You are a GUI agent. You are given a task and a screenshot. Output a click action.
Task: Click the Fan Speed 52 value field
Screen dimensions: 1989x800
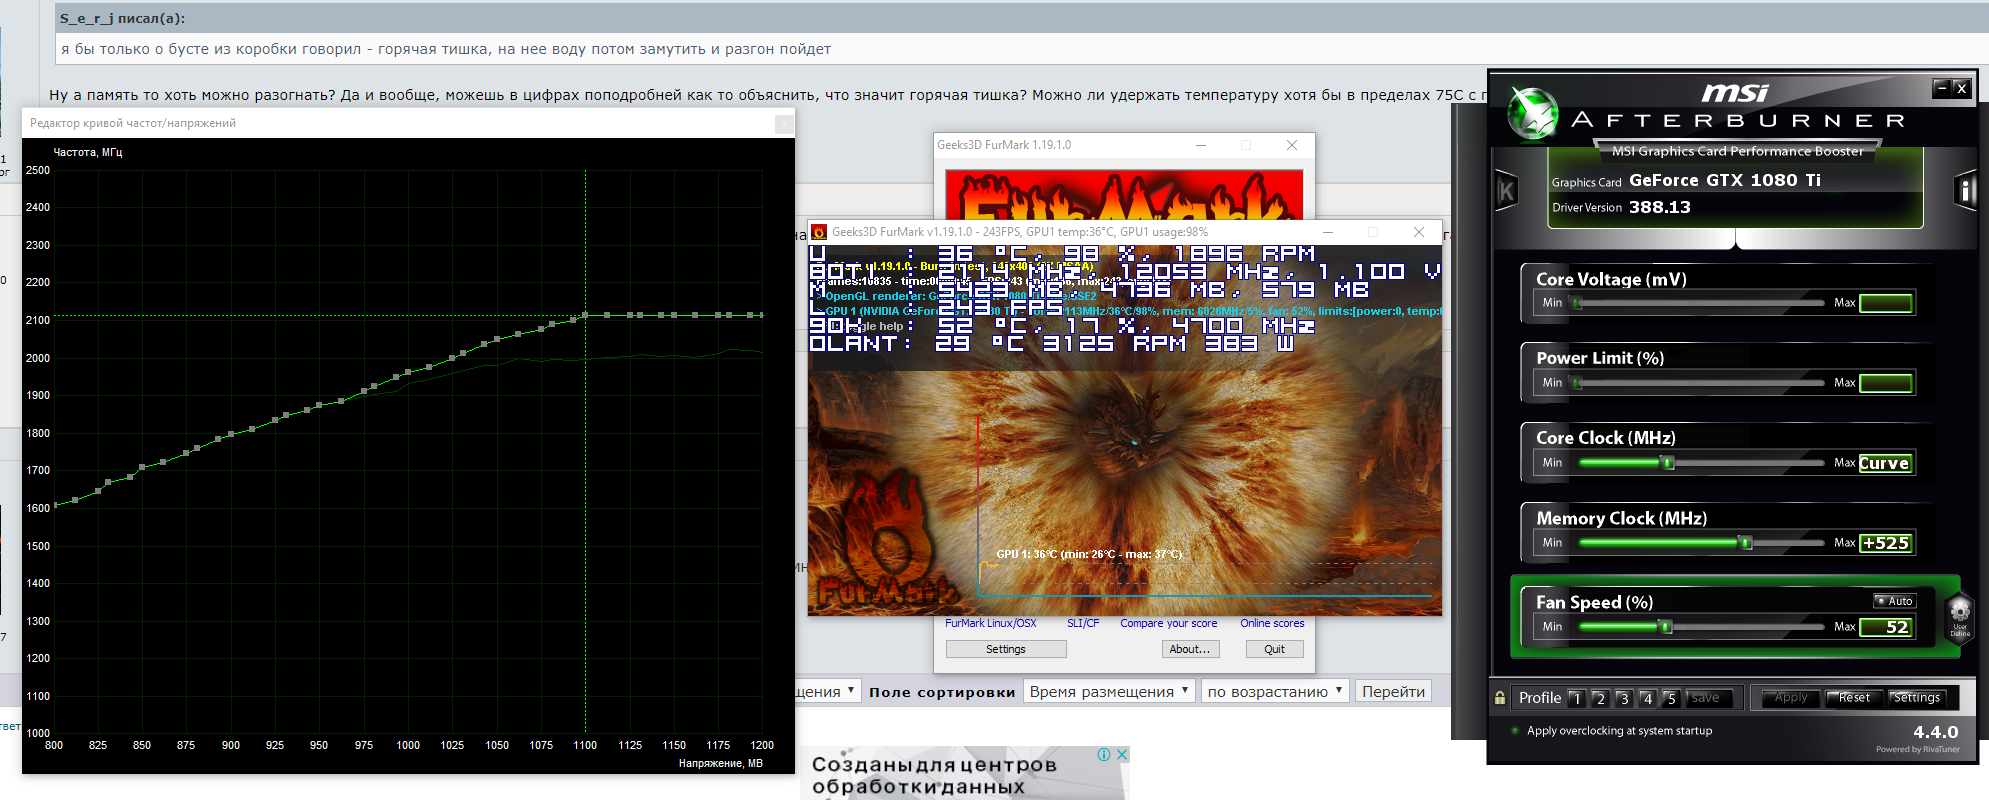1886,627
